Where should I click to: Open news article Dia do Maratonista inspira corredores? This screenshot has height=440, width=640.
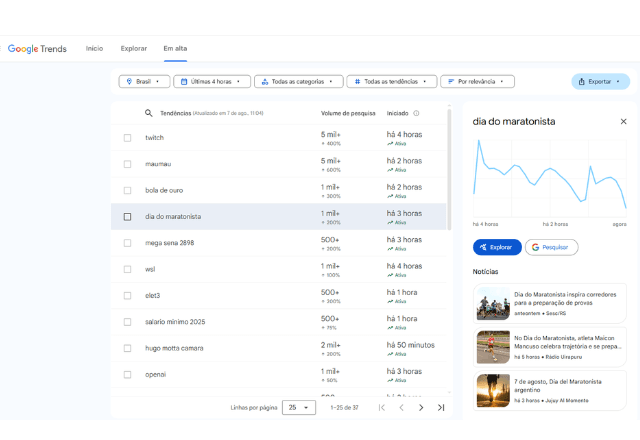pos(549,304)
